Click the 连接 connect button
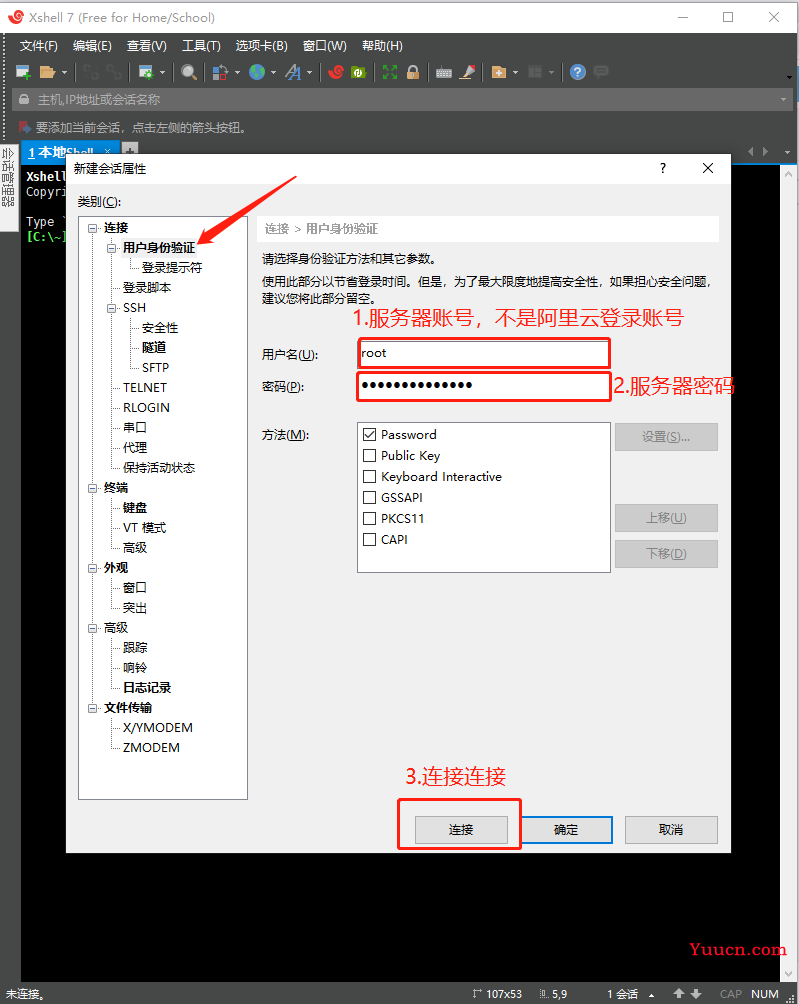 [461, 830]
